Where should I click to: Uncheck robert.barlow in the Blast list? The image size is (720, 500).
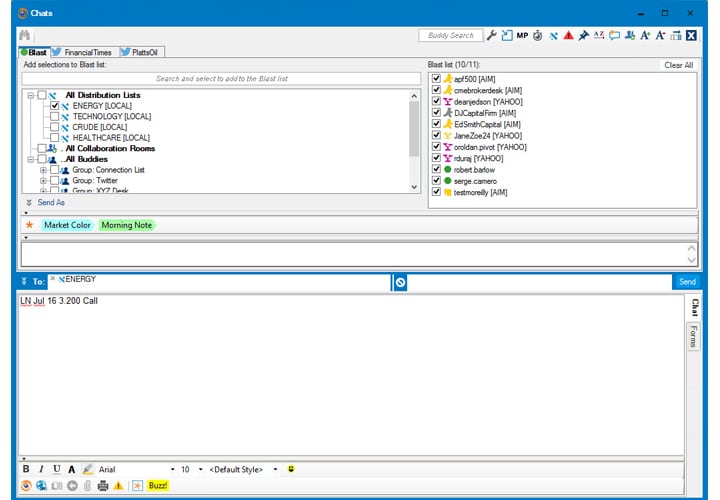[x=435, y=169]
